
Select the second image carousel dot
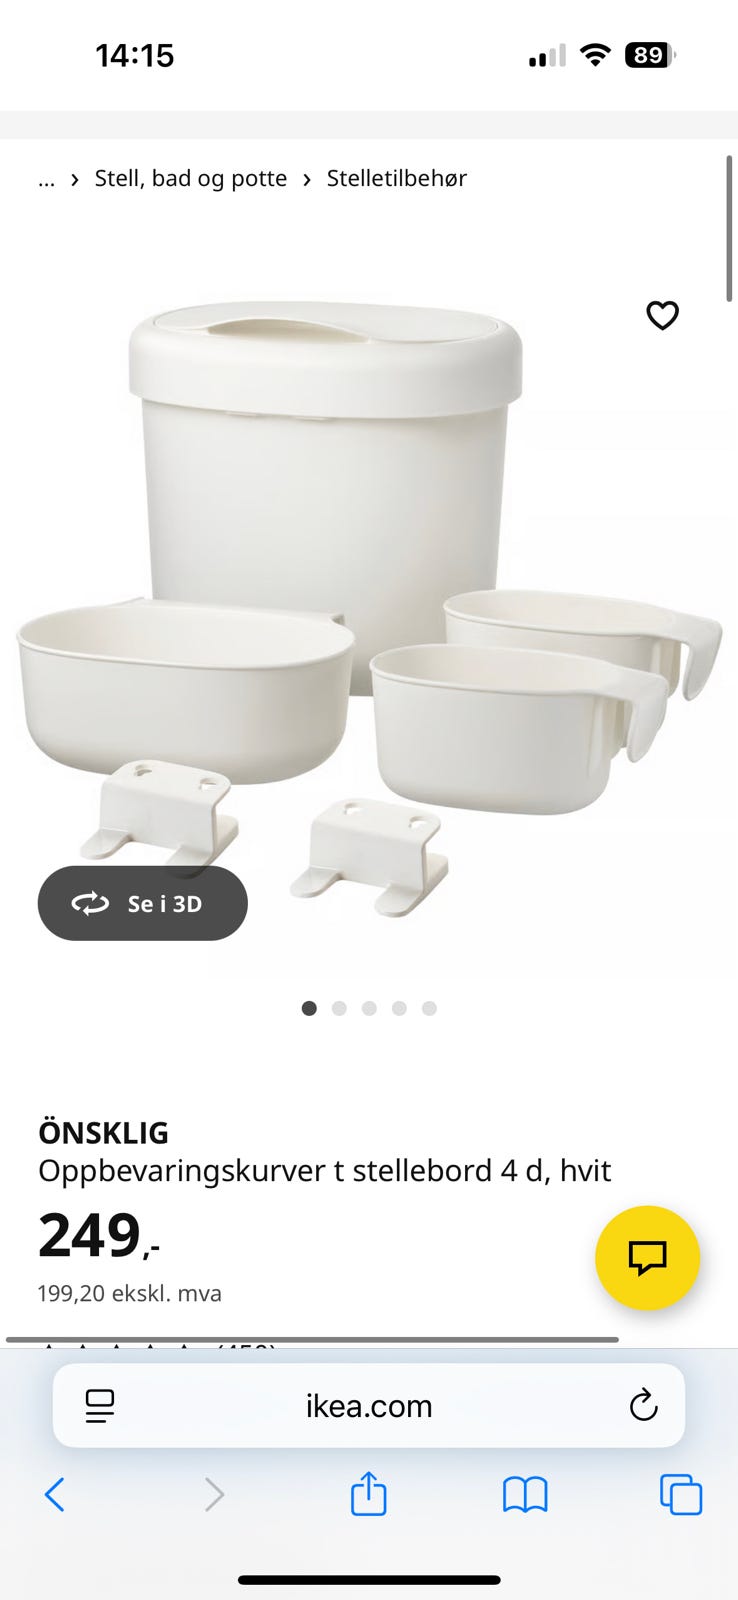pyautogui.click(x=339, y=1008)
